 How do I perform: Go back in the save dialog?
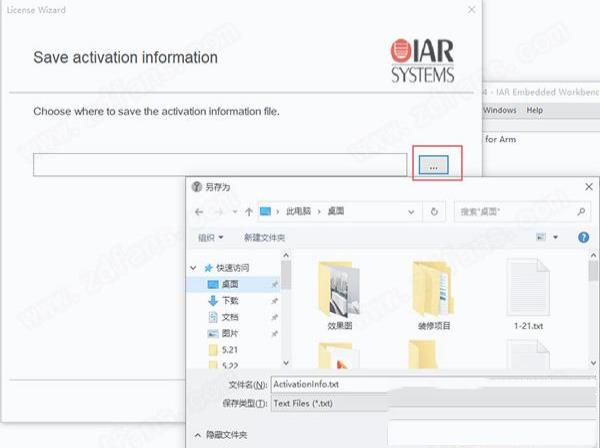pyautogui.click(x=199, y=211)
